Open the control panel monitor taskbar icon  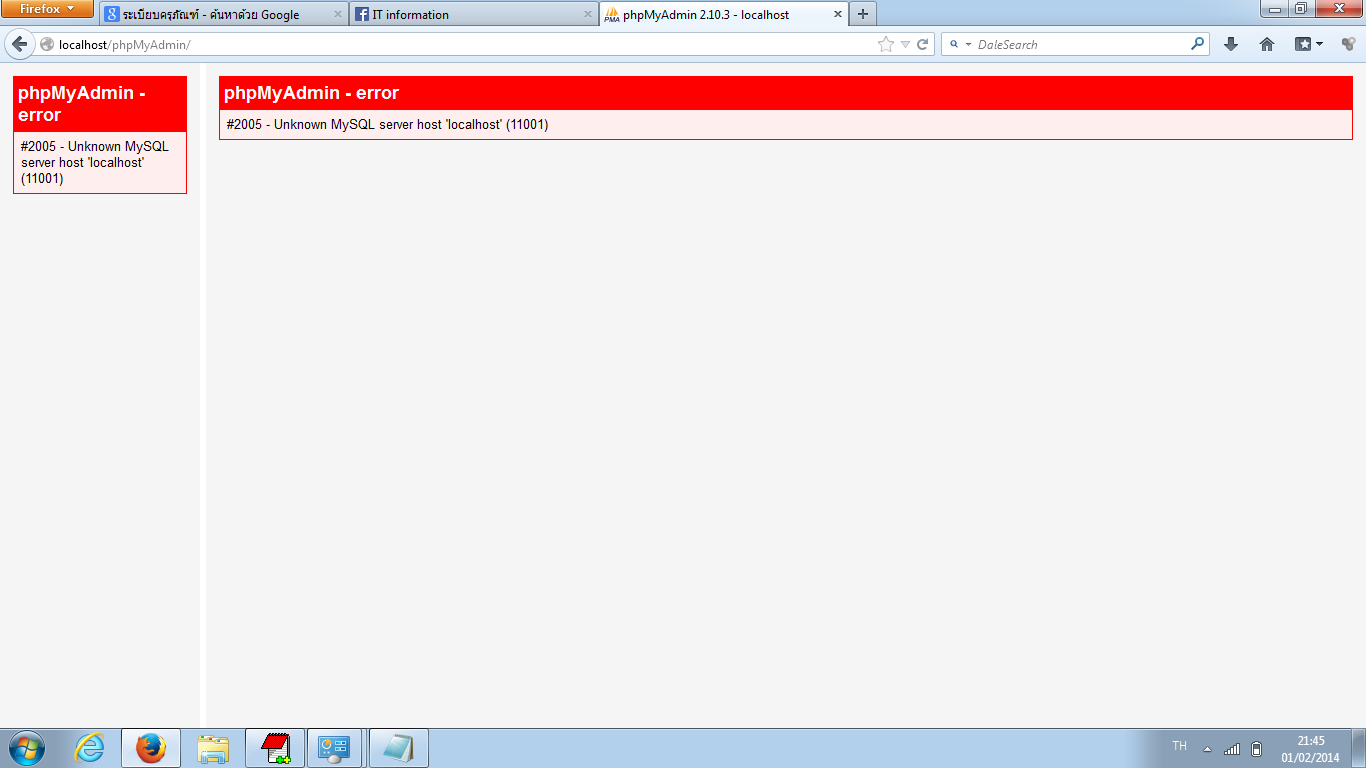point(333,748)
